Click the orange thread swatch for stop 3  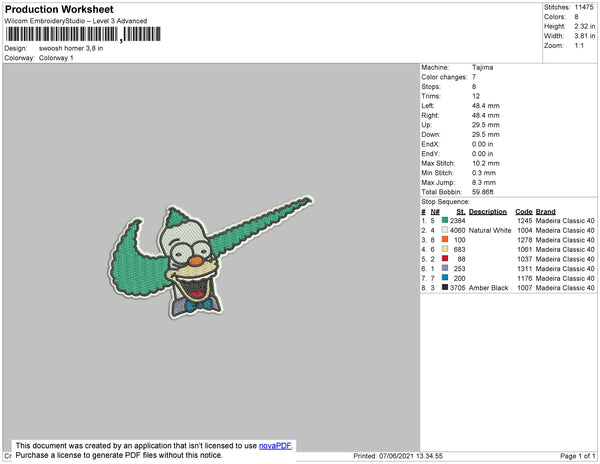pos(445,239)
